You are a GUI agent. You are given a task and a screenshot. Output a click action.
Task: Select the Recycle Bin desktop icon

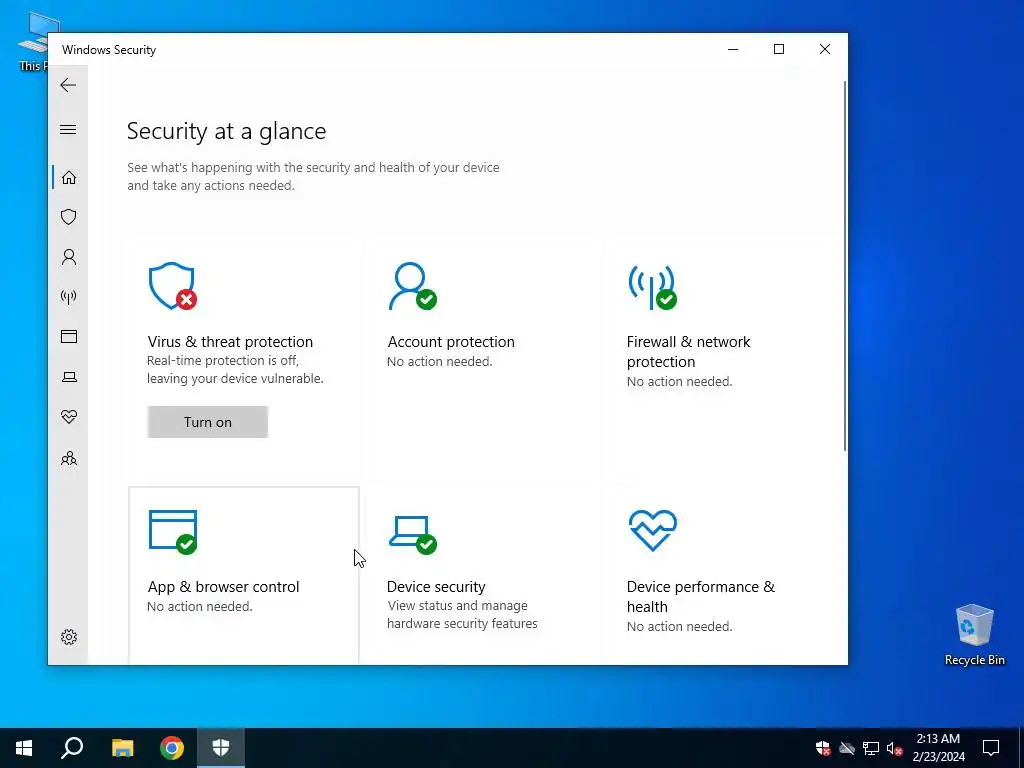pos(974,635)
